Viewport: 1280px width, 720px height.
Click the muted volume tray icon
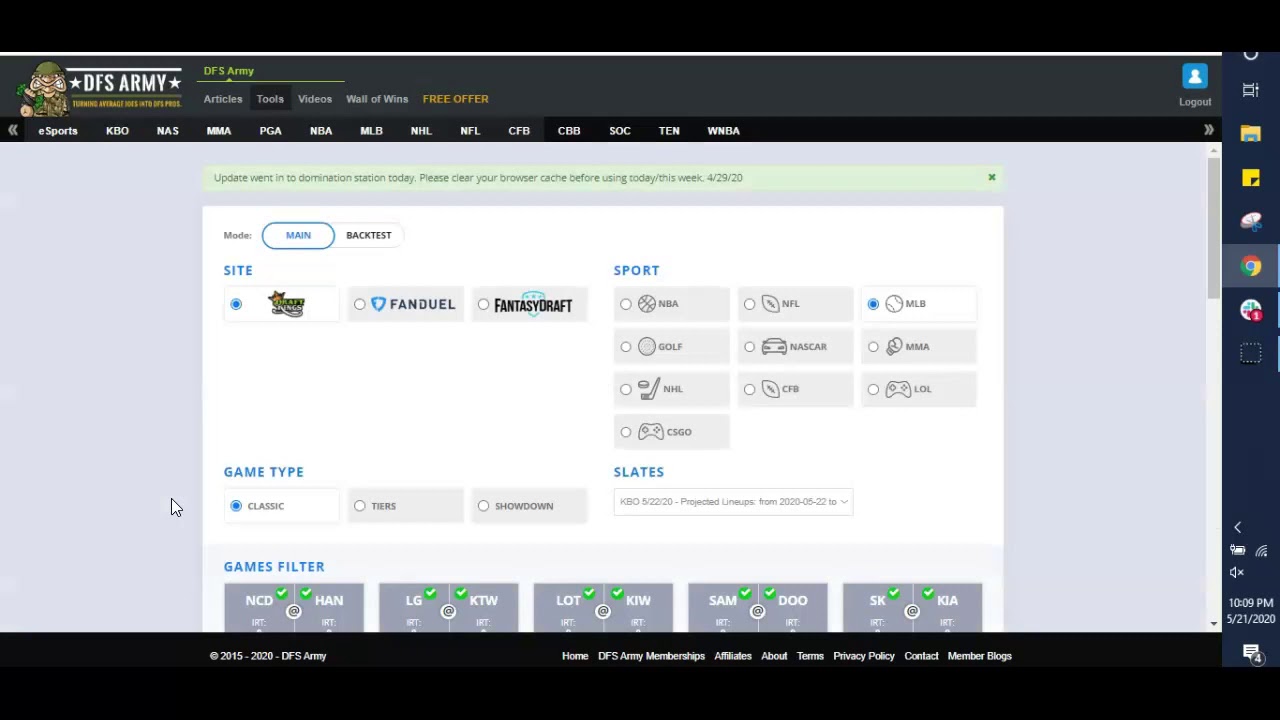[1237, 572]
